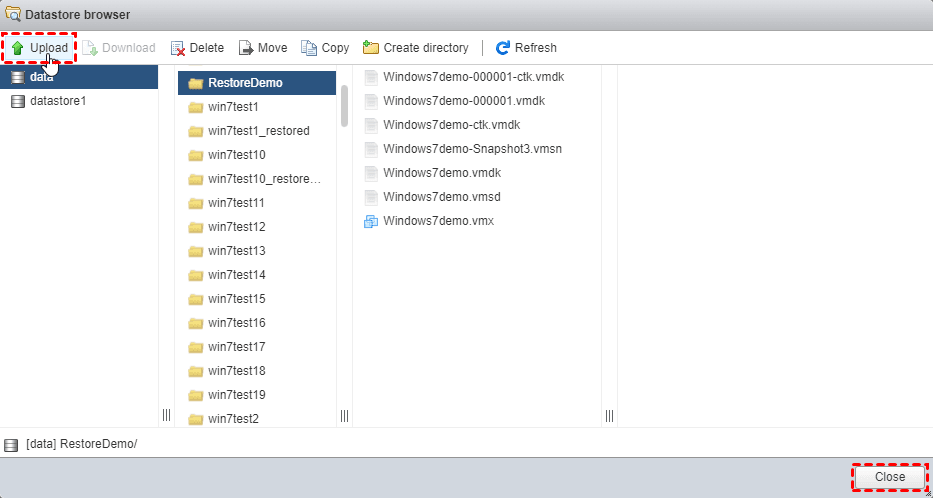This screenshot has height=498, width=933.
Task: Open the win7test15 folder
Action: [x=236, y=299]
